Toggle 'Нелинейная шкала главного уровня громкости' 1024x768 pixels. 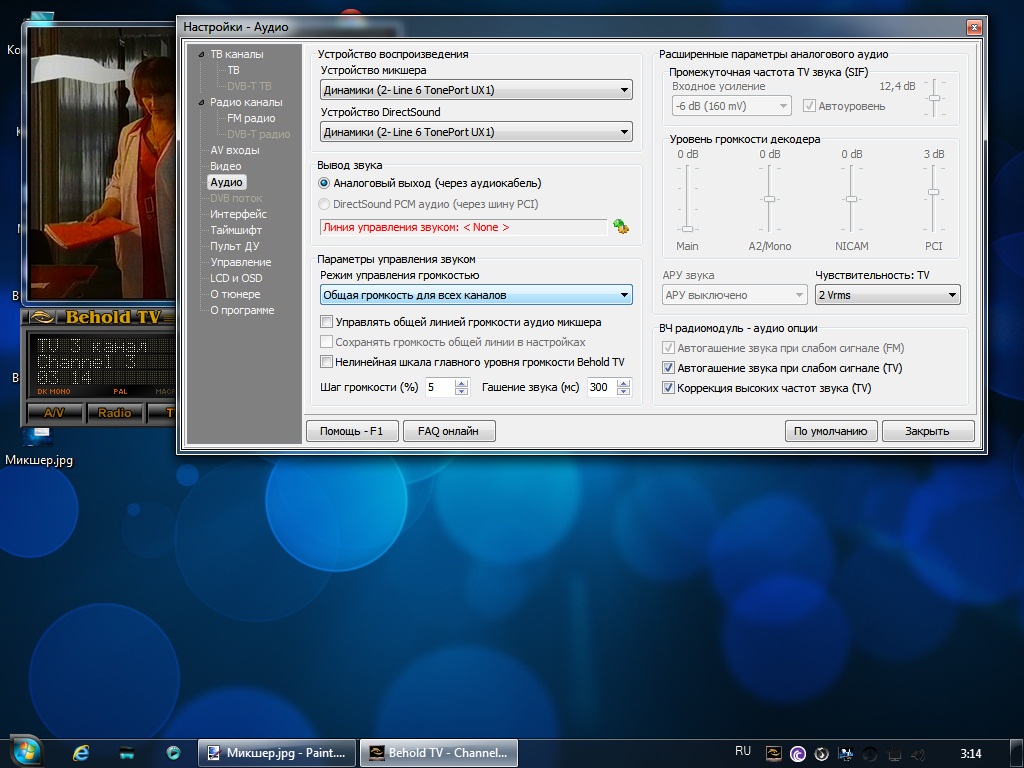pos(326,362)
